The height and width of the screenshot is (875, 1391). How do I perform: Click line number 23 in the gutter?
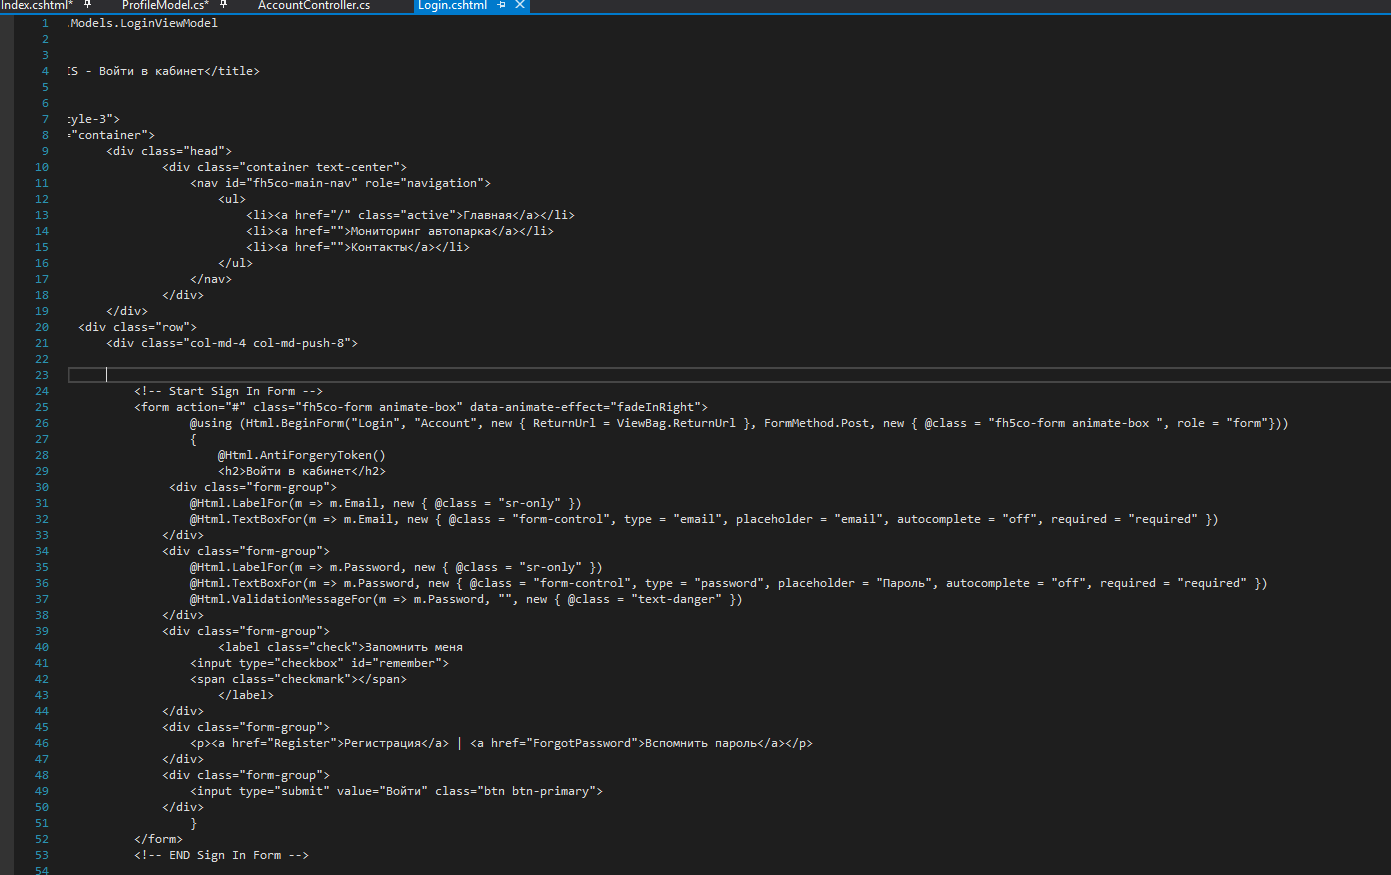pyautogui.click(x=42, y=375)
